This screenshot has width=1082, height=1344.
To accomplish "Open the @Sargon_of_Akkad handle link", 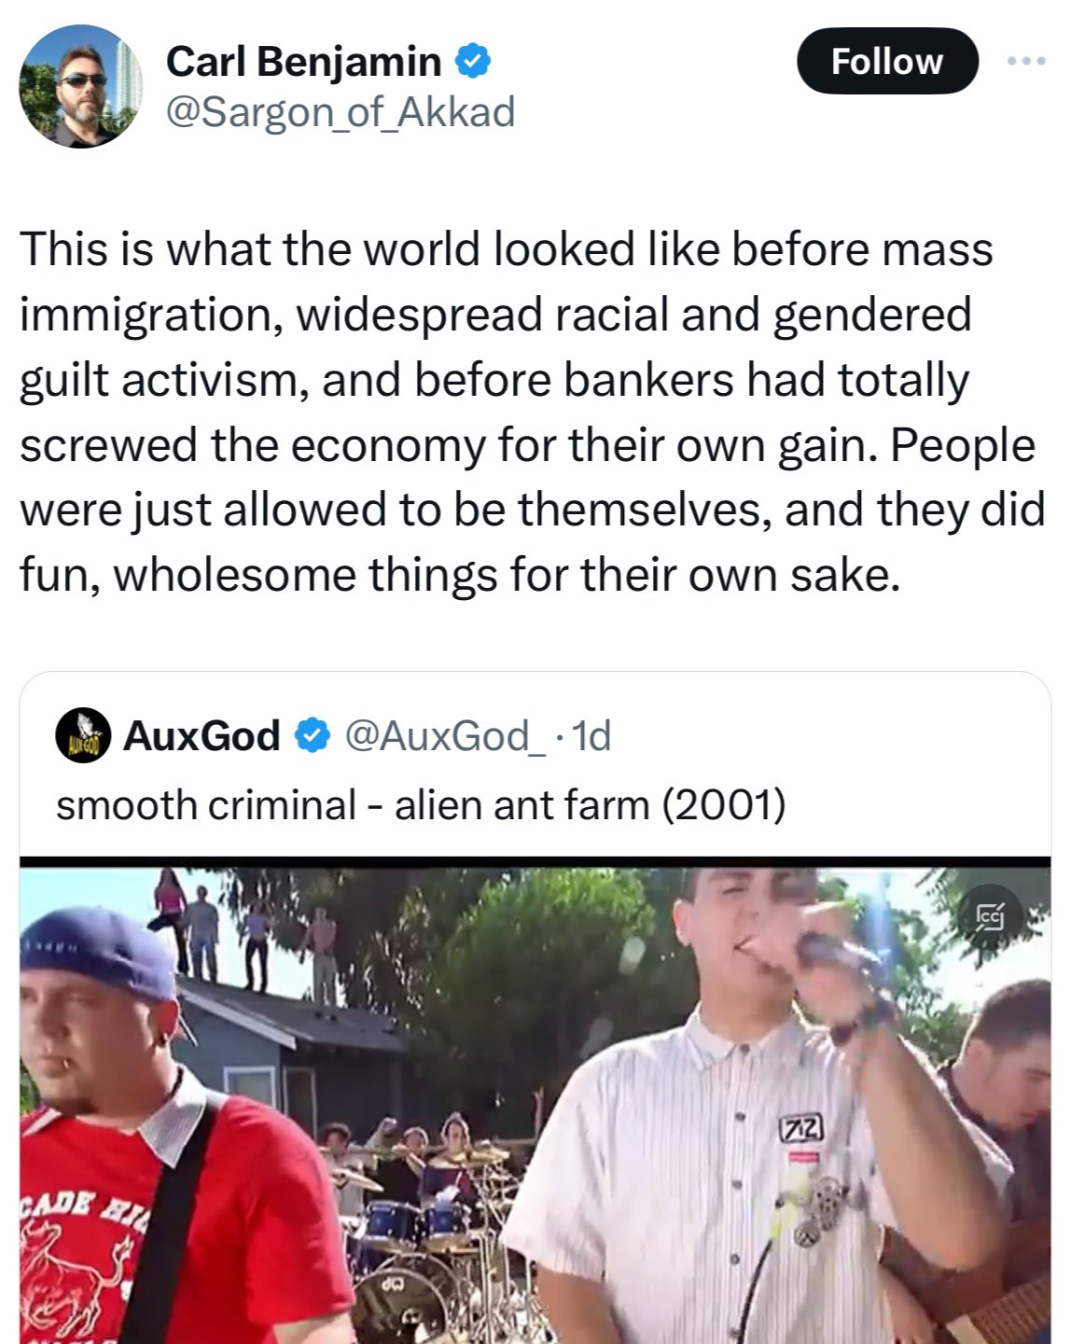I will tap(340, 112).
